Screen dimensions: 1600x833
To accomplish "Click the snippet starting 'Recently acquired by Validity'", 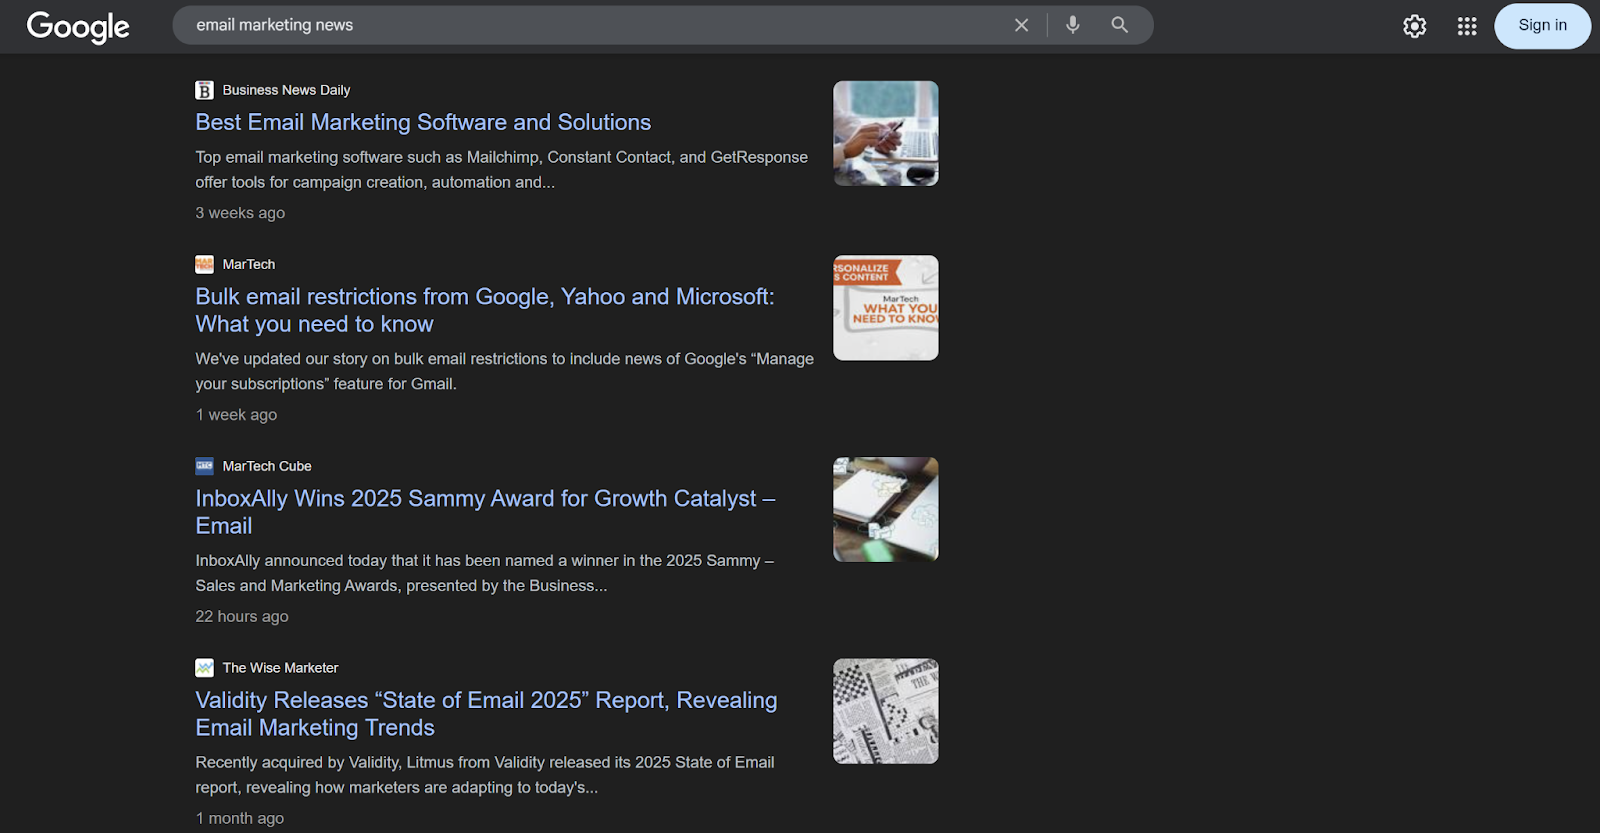I will click(x=485, y=775).
